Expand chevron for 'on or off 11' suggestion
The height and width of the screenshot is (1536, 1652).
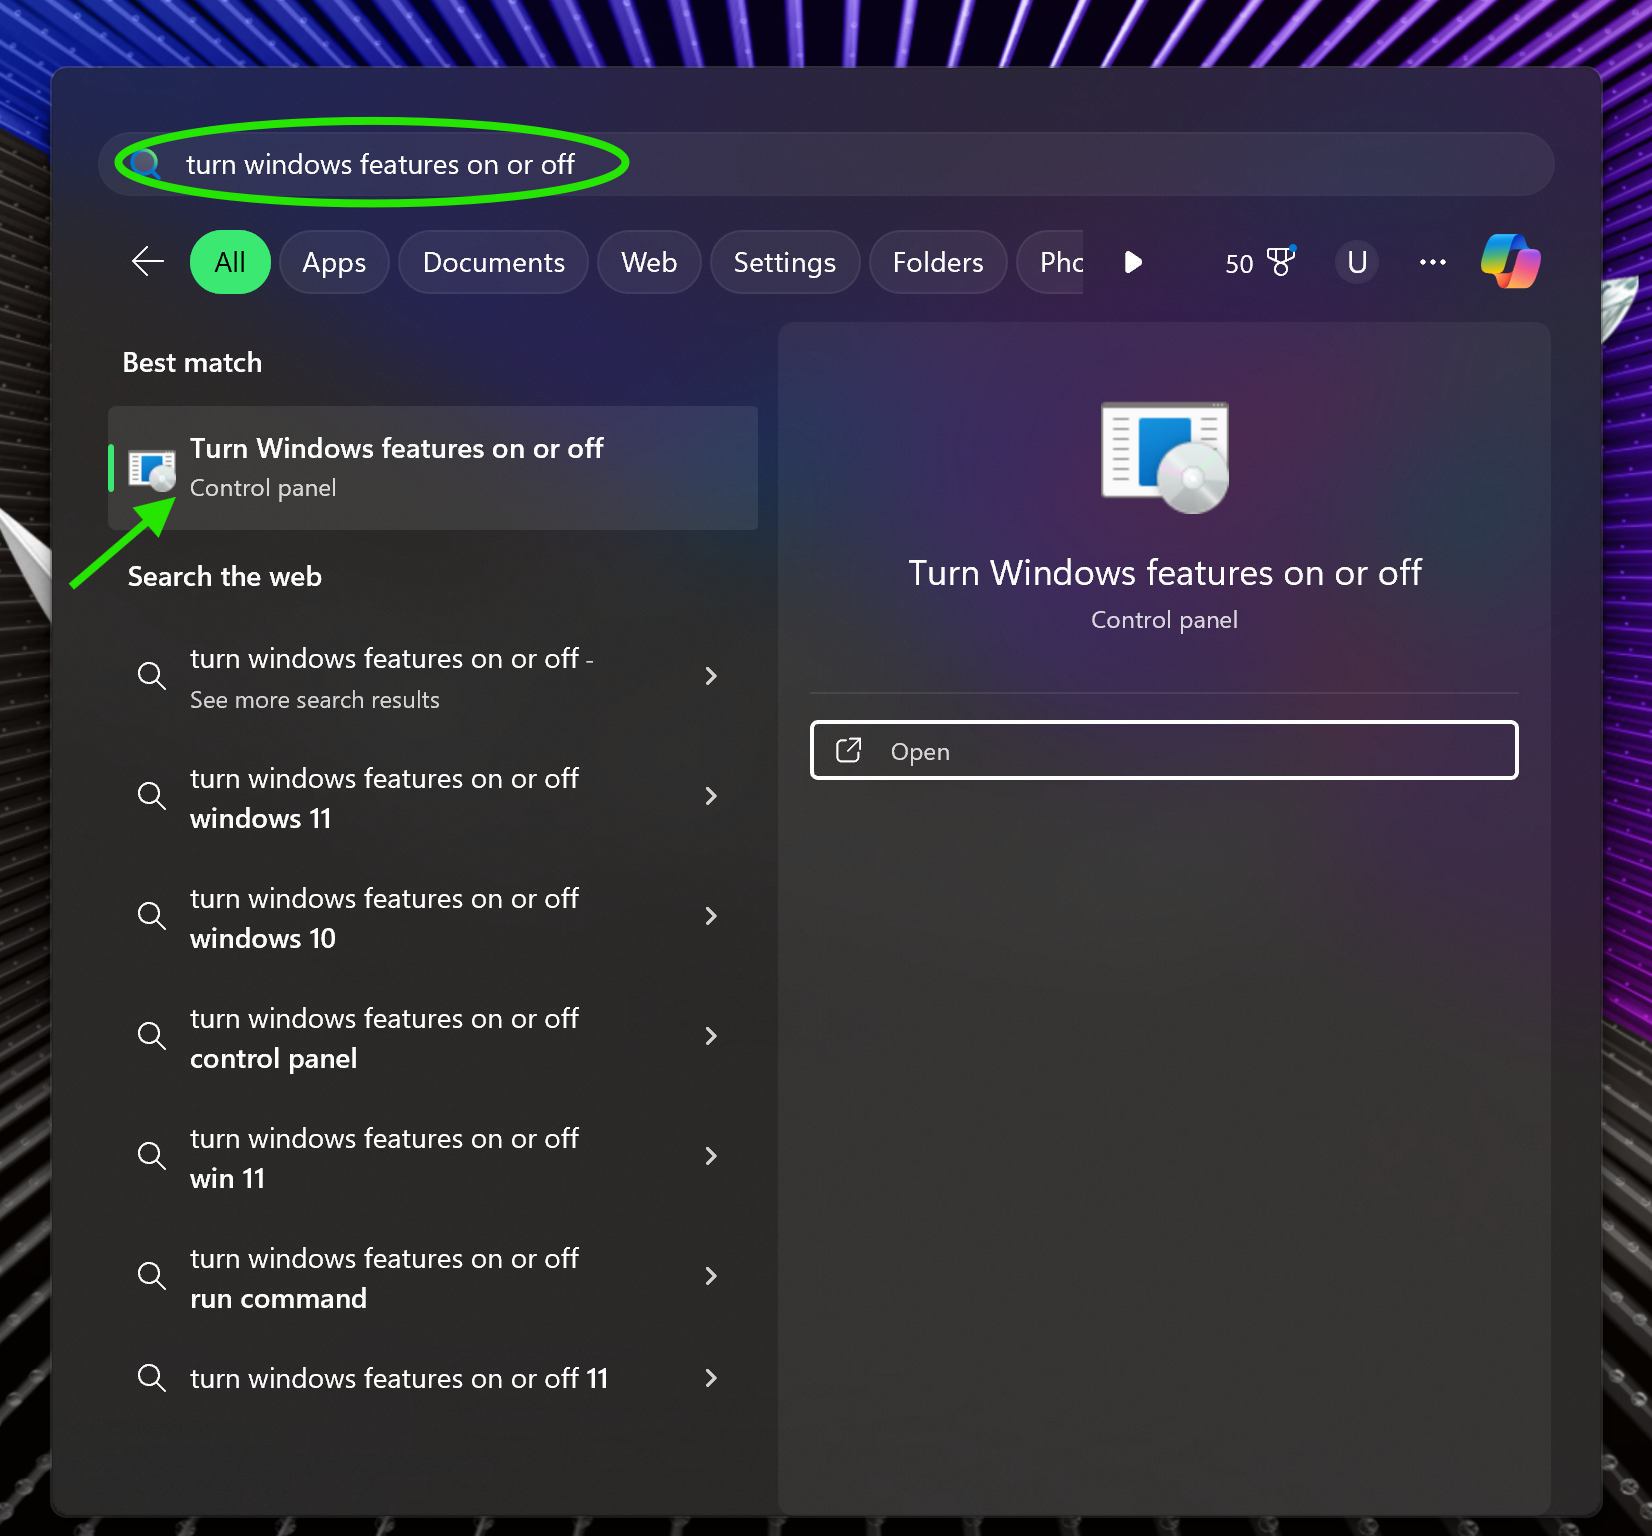tap(711, 1378)
